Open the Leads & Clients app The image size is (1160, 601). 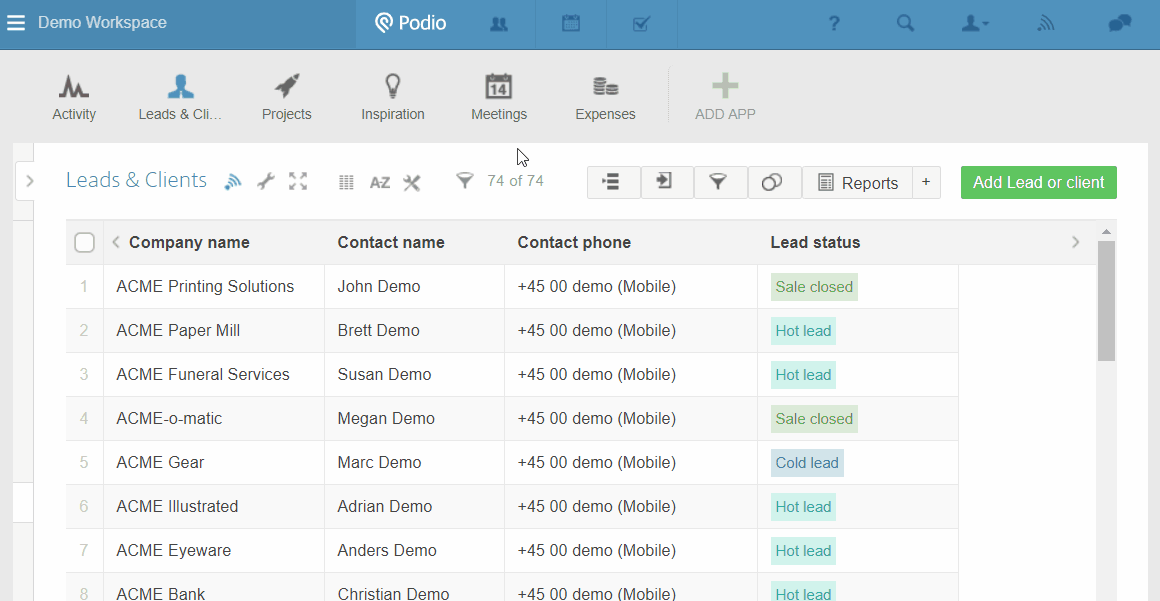coord(181,98)
